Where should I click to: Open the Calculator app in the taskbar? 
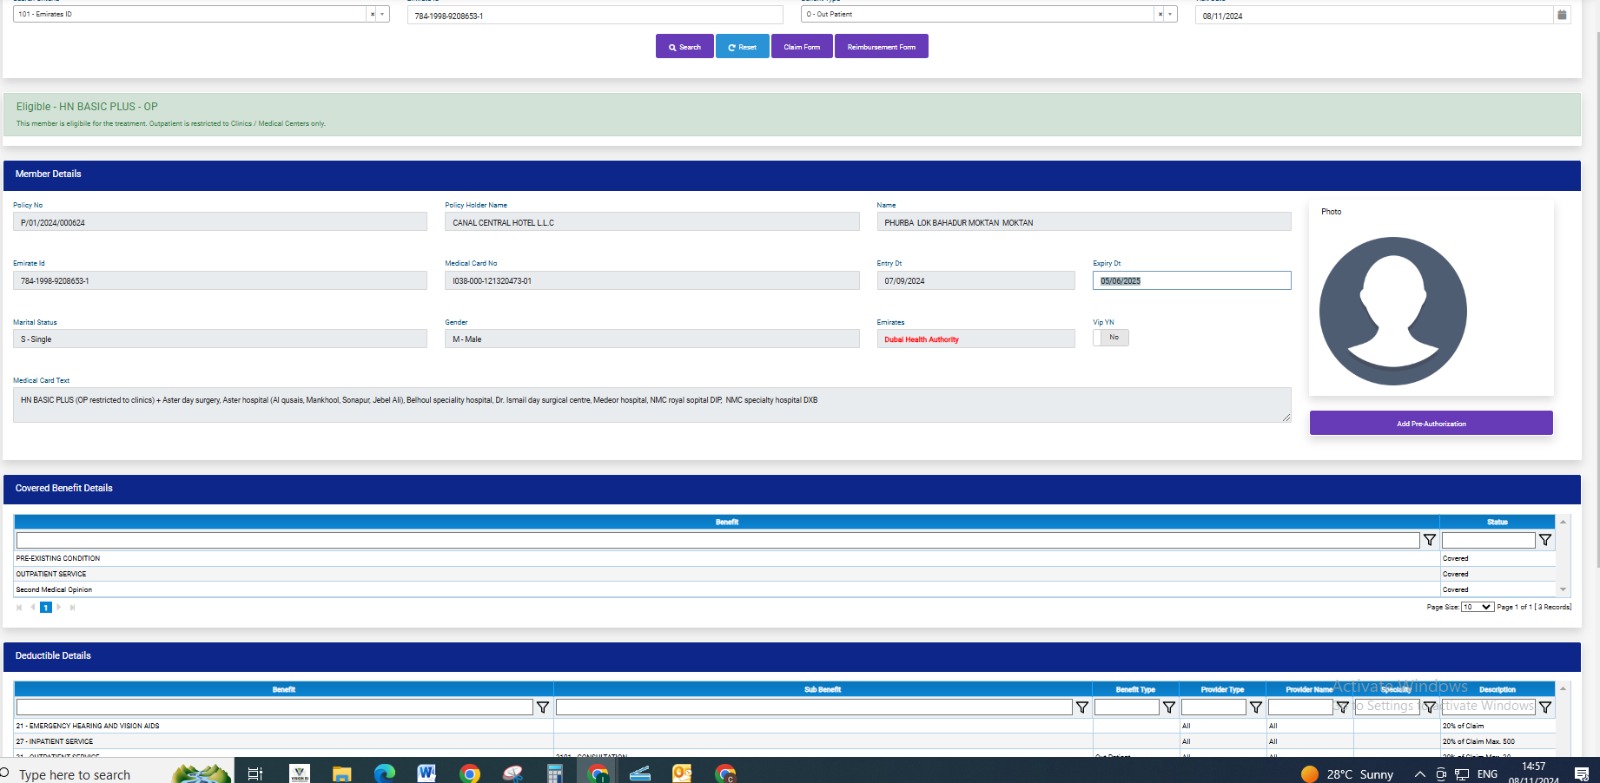point(555,773)
